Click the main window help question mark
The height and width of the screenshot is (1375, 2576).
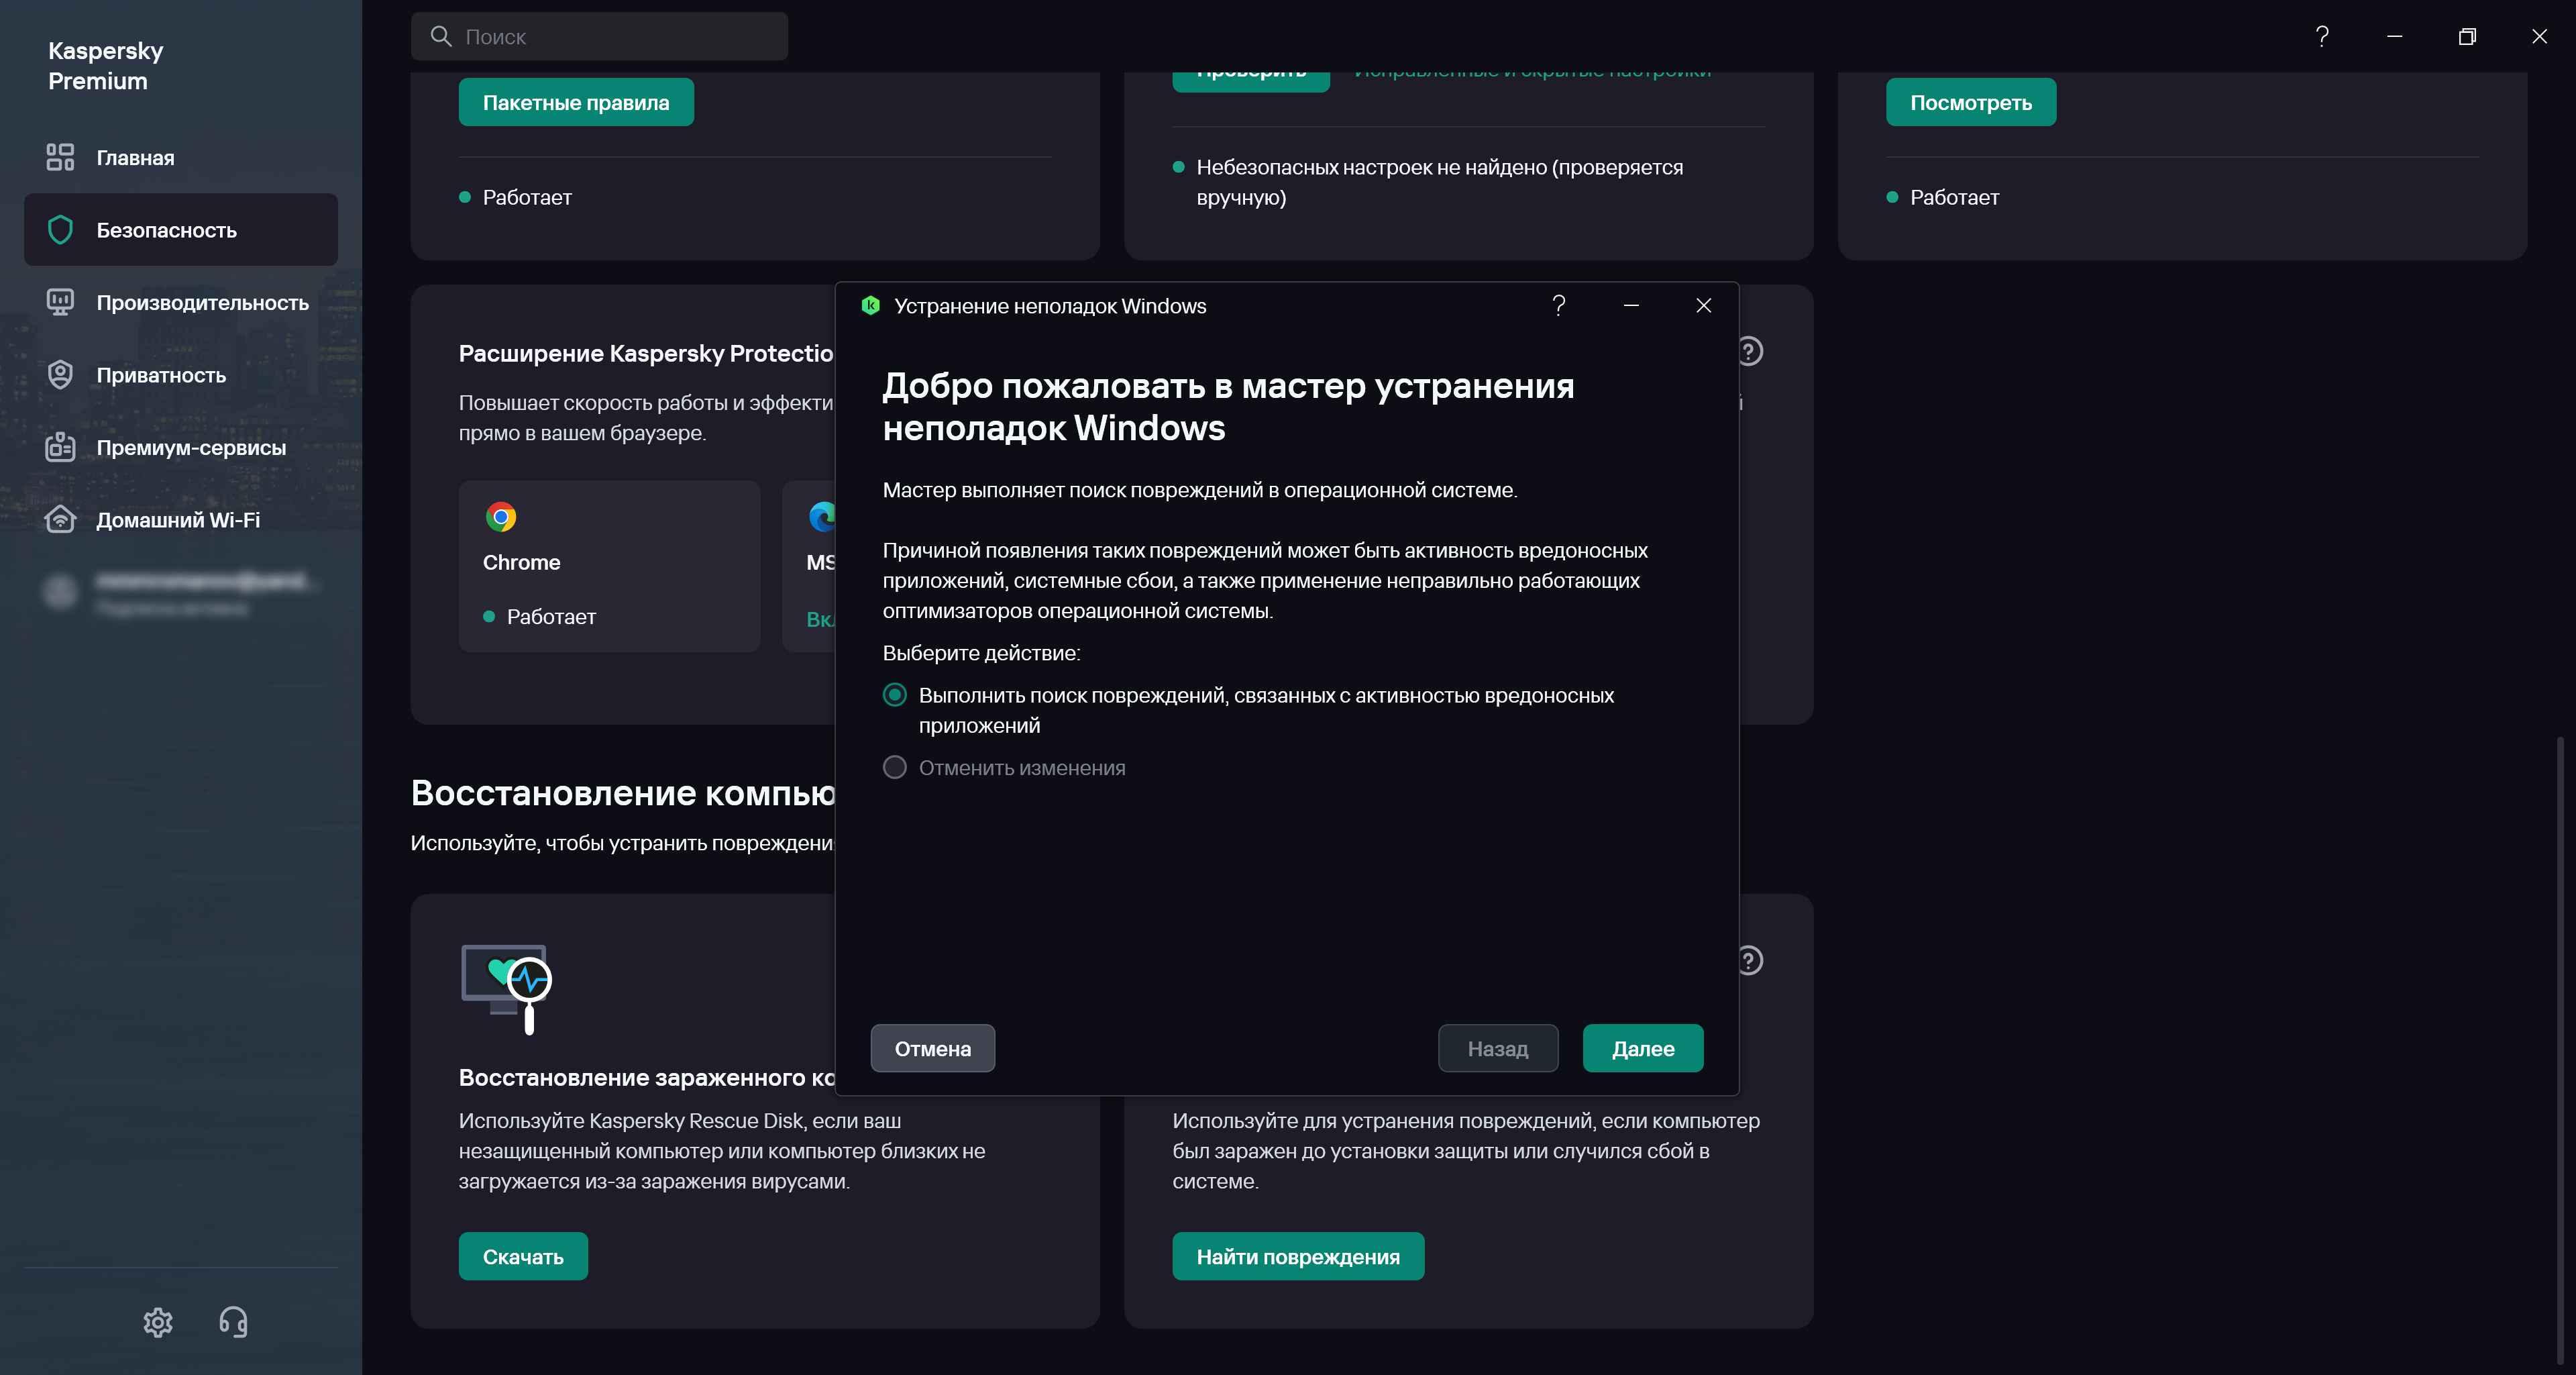[x=2322, y=37]
